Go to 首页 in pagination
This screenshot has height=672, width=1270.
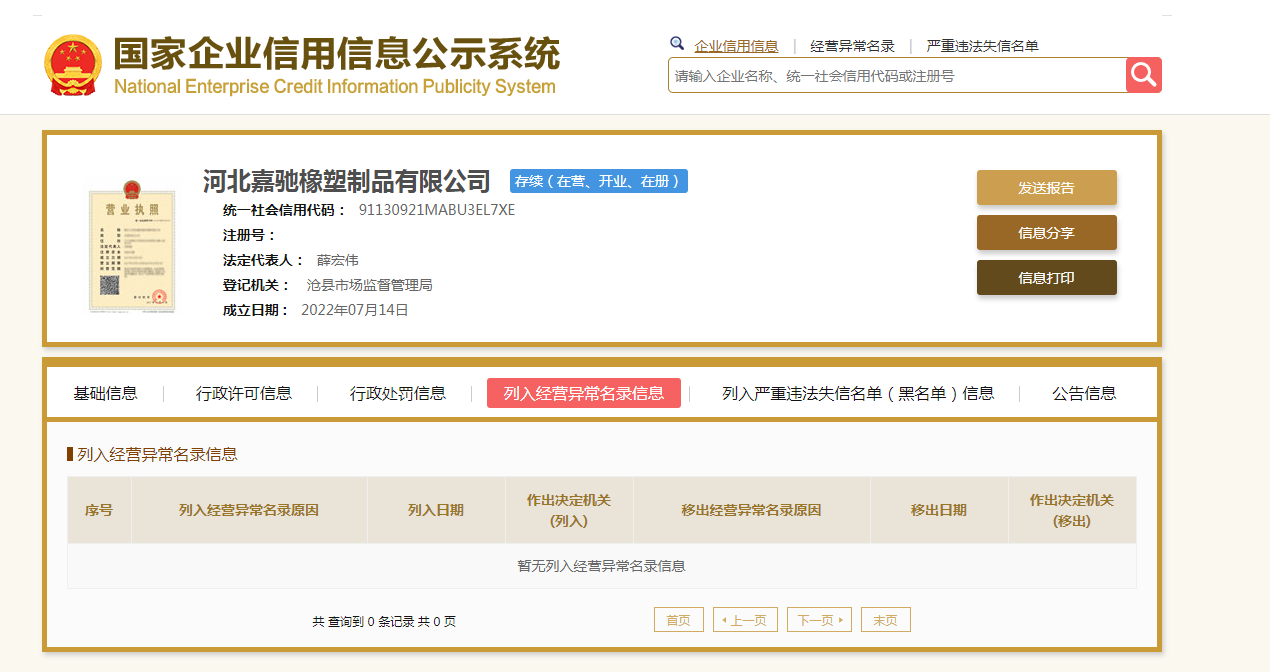click(679, 620)
